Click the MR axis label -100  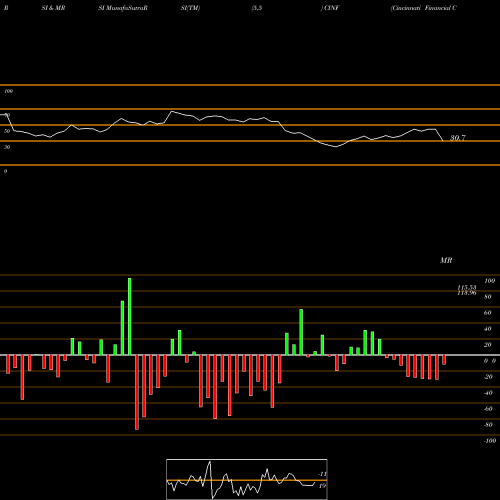[490, 441]
